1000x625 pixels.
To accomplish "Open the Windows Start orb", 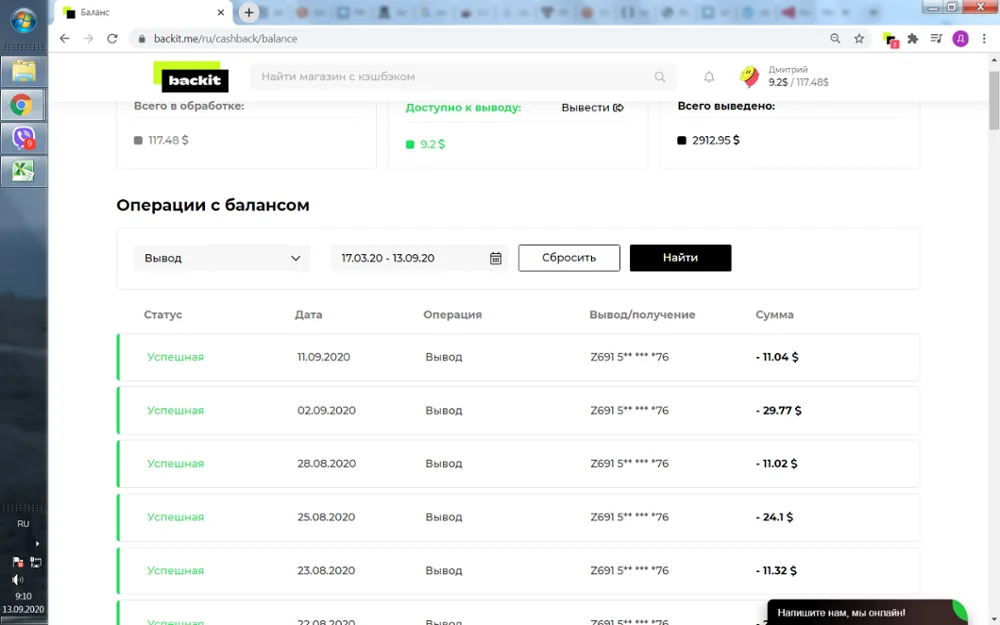I will pos(24,20).
